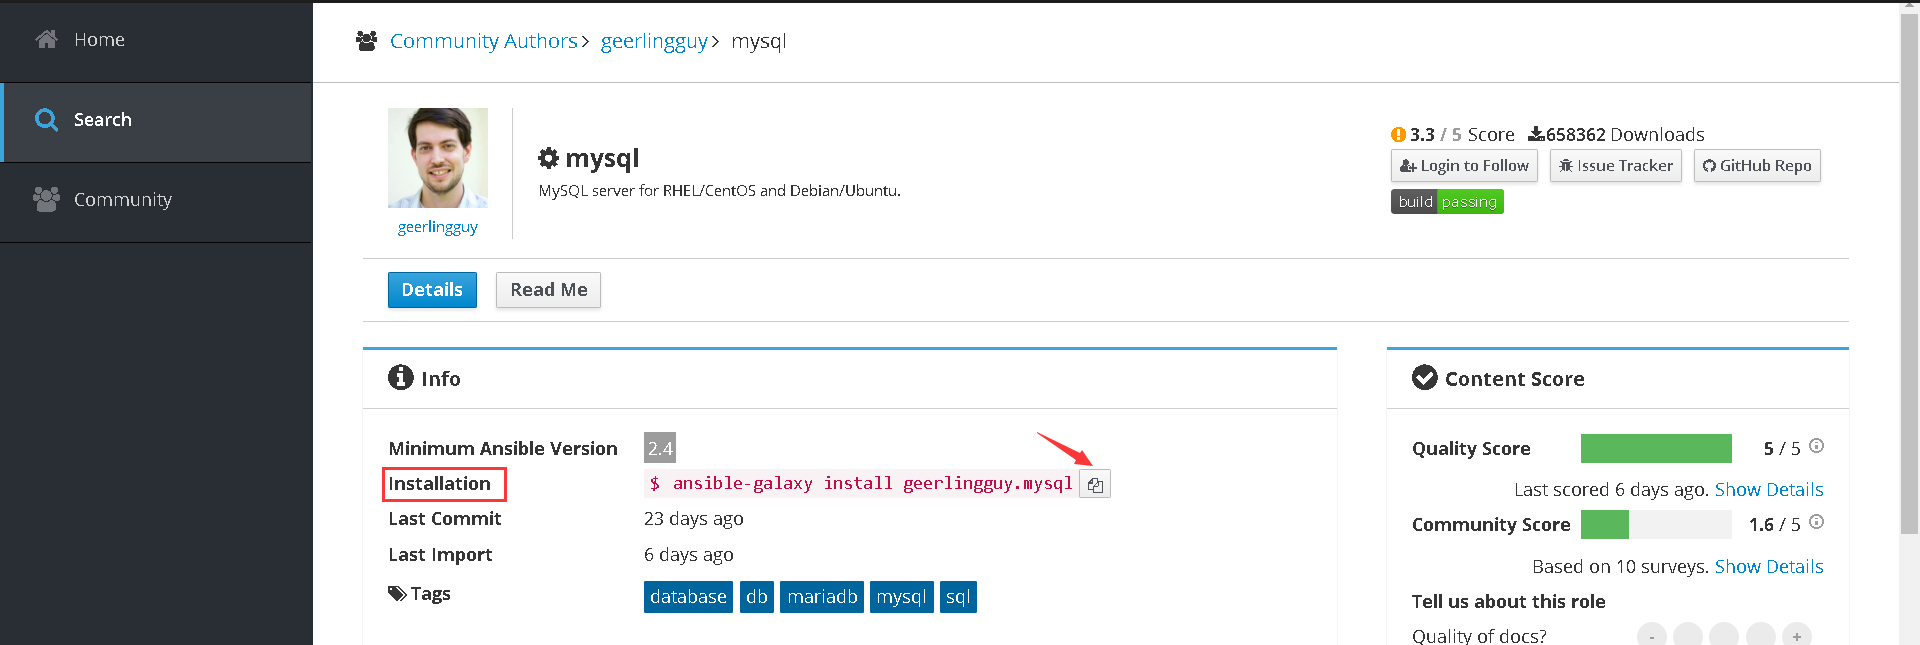Select the mariadb tag
The height and width of the screenshot is (645, 1920).
(x=822, y=597)
